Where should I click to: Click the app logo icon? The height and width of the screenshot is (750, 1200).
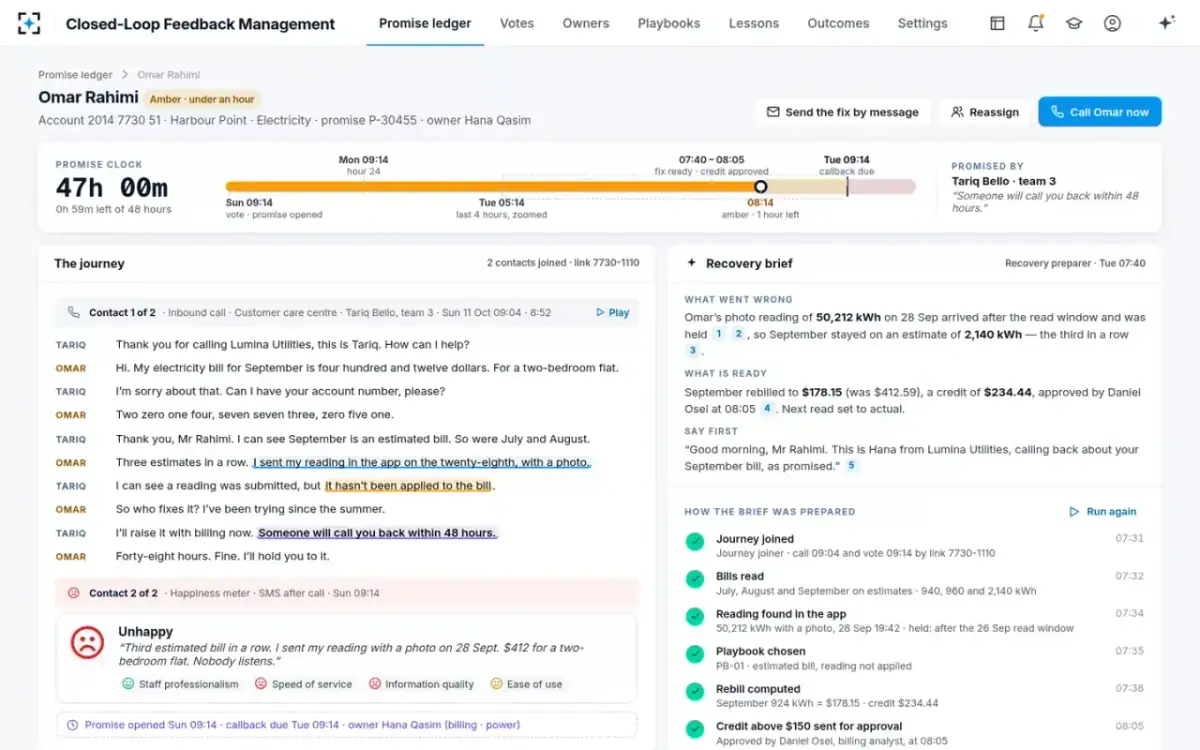coord(30,23)
